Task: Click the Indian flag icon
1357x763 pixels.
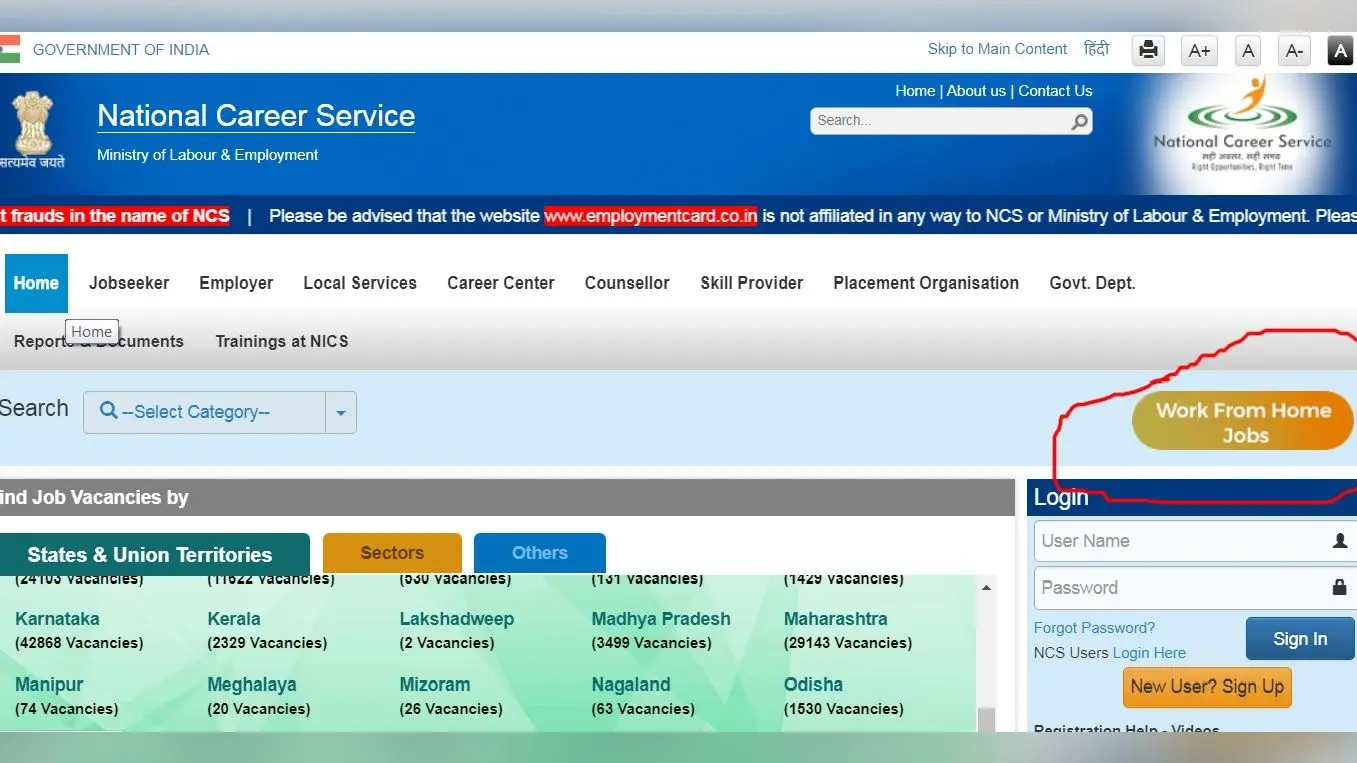Action: coord(9,49)
